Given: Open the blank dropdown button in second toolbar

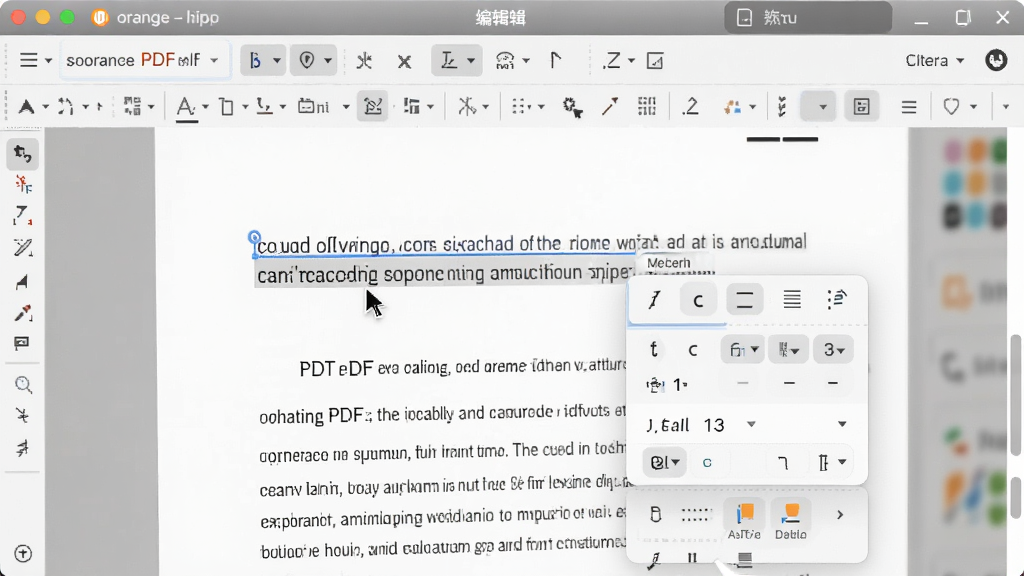Looking at the screenshot, I should (818, 106).
